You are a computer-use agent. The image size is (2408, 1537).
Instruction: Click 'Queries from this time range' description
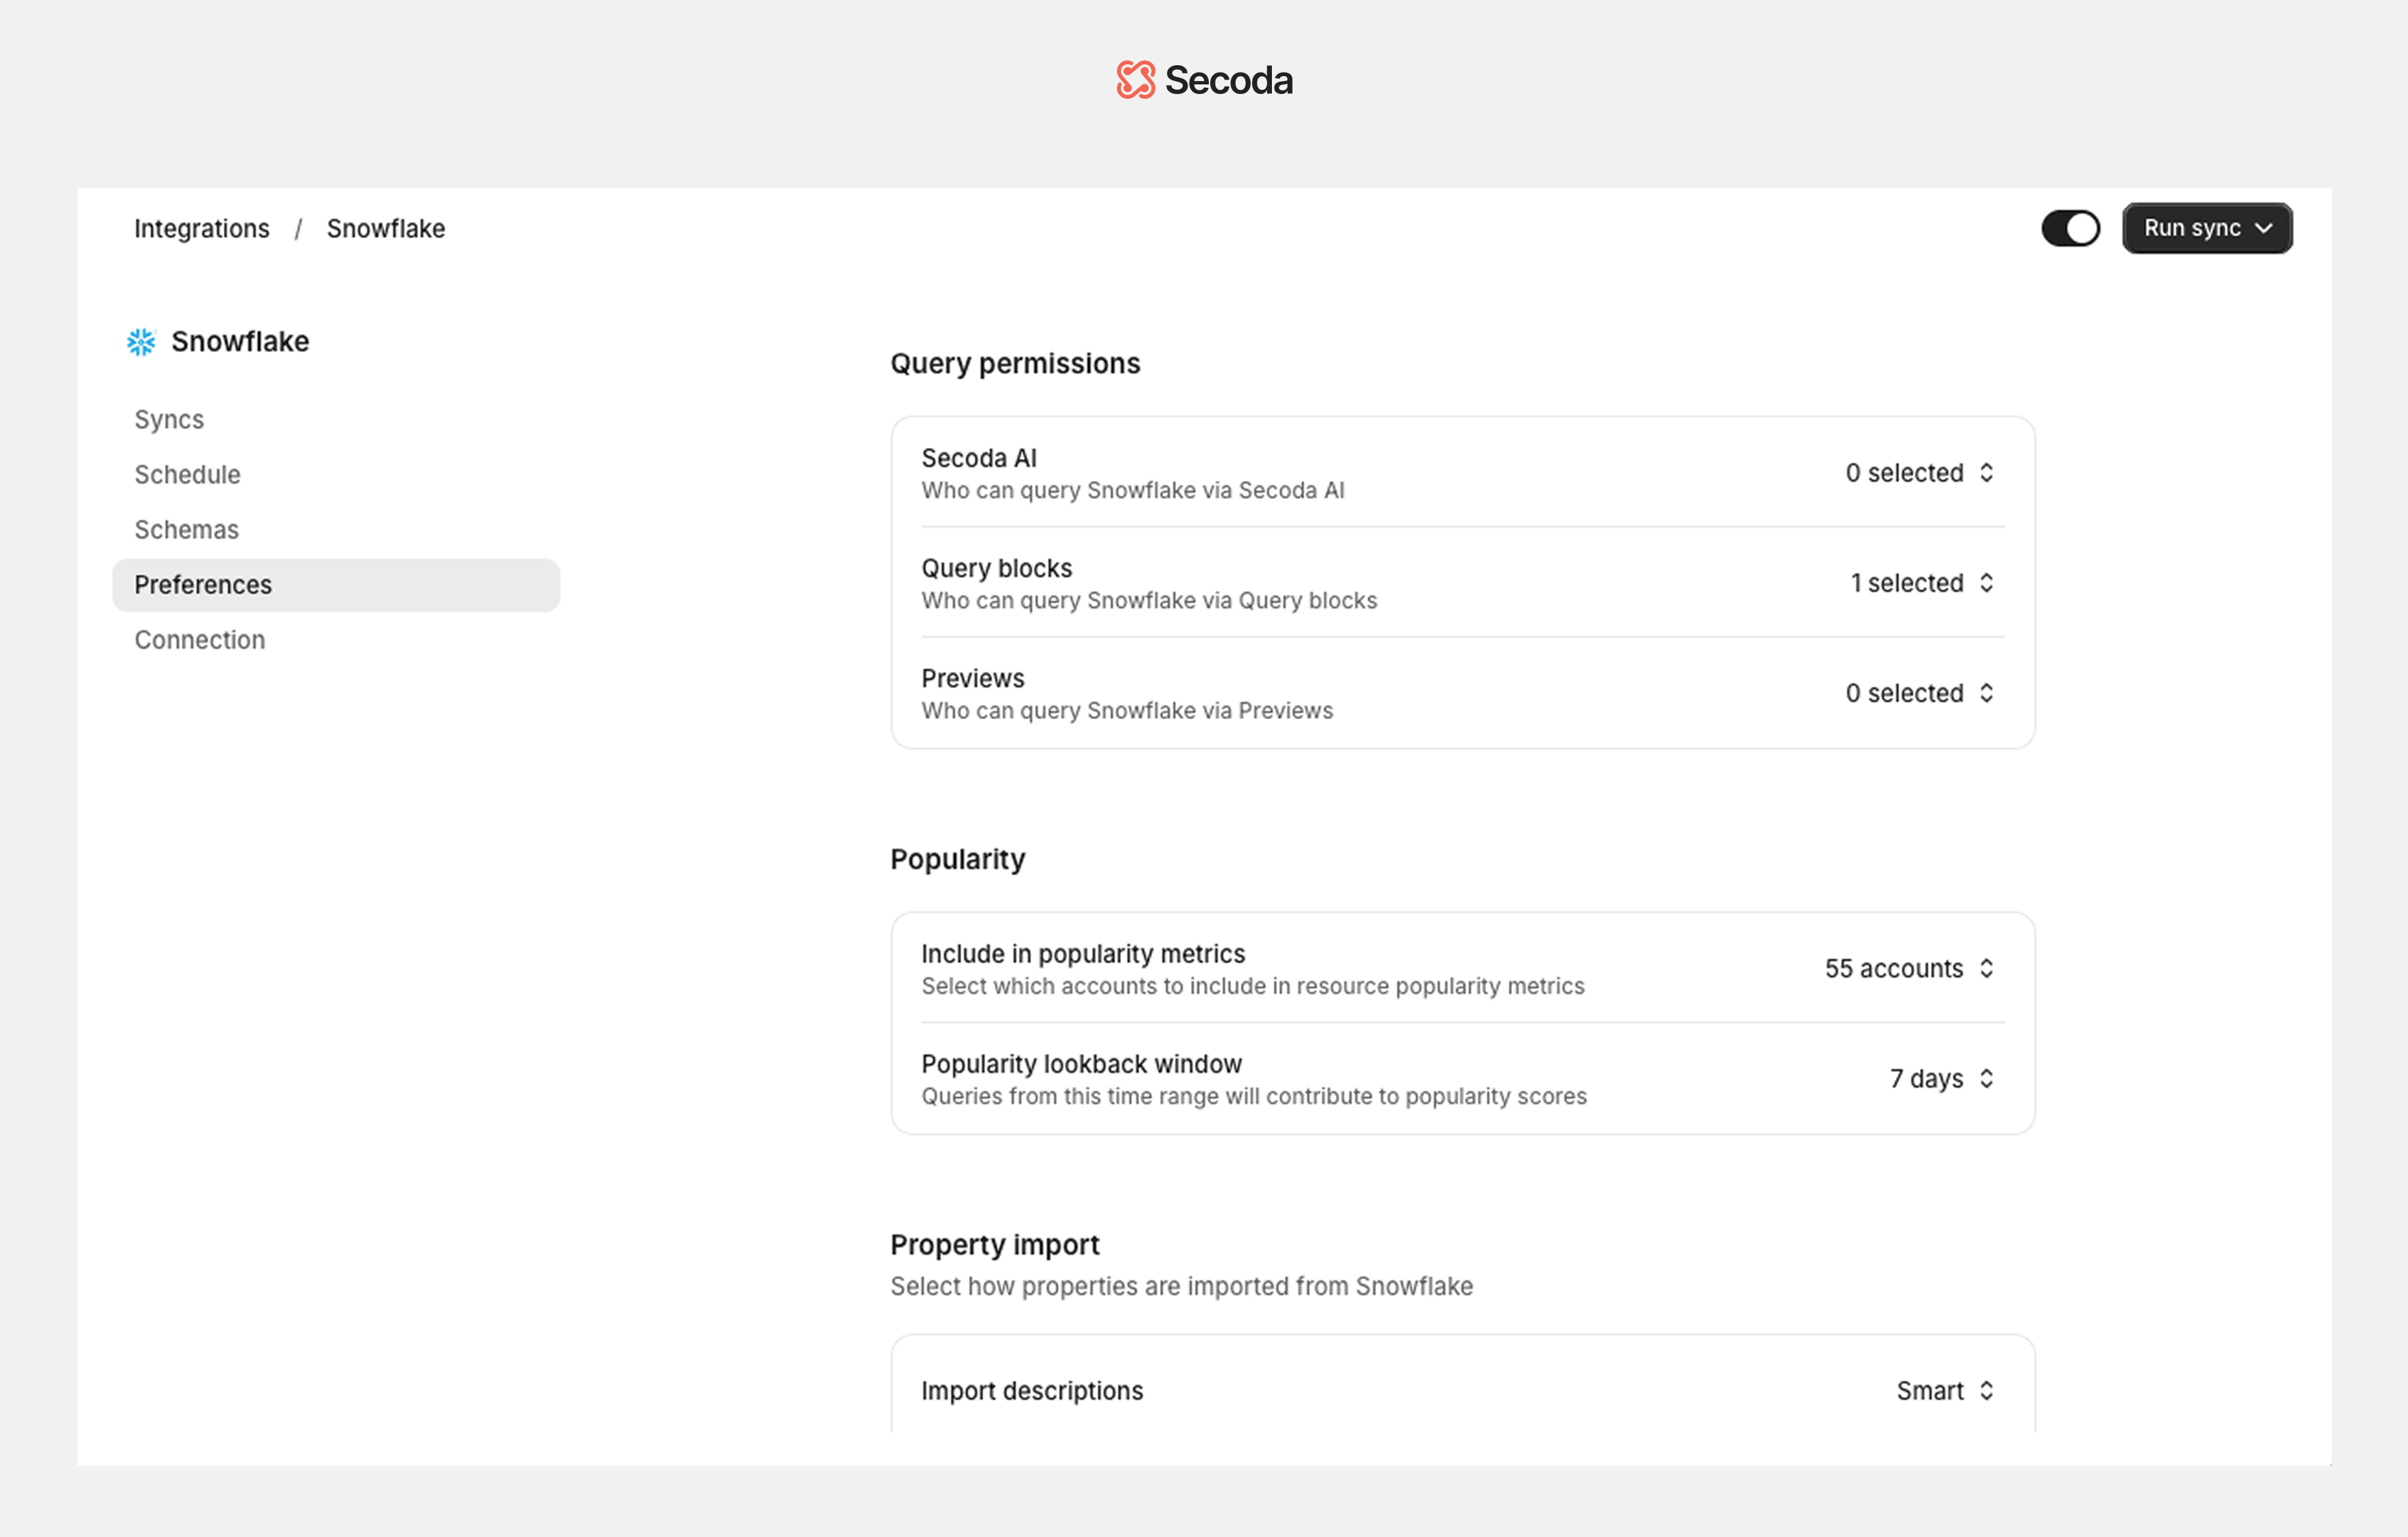tap(1254, 1096)
